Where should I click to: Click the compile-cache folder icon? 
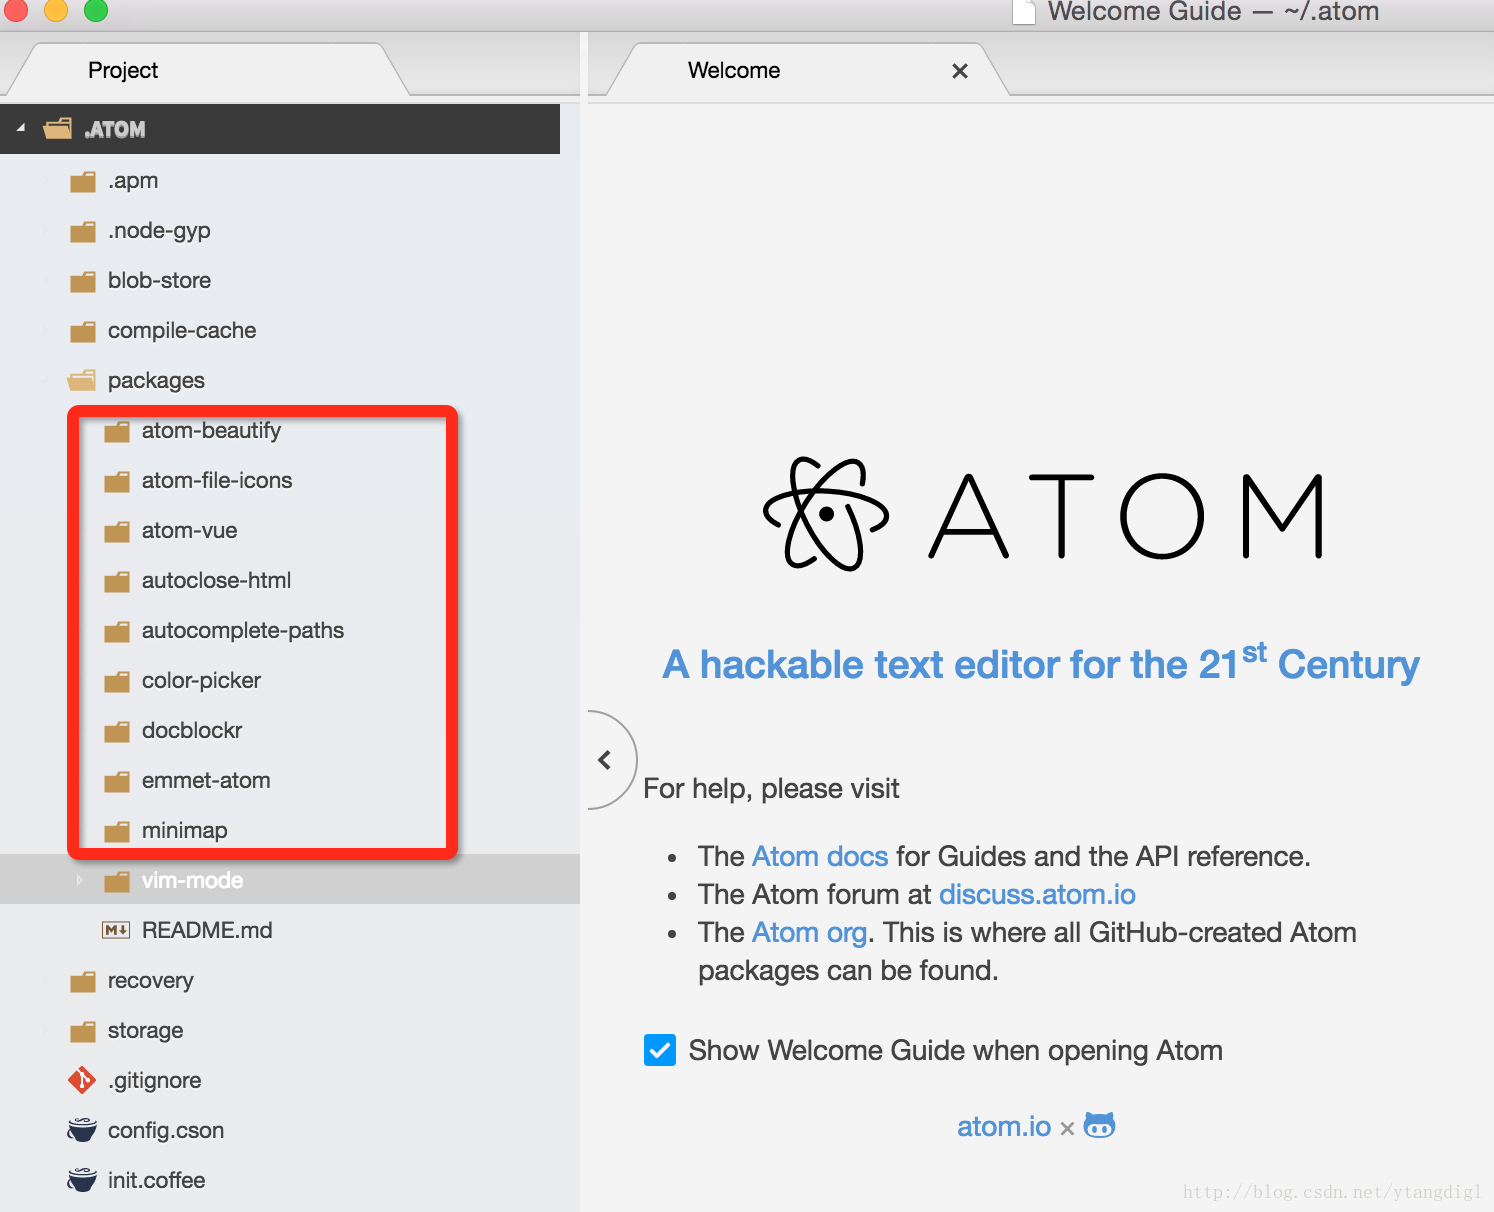83,332
